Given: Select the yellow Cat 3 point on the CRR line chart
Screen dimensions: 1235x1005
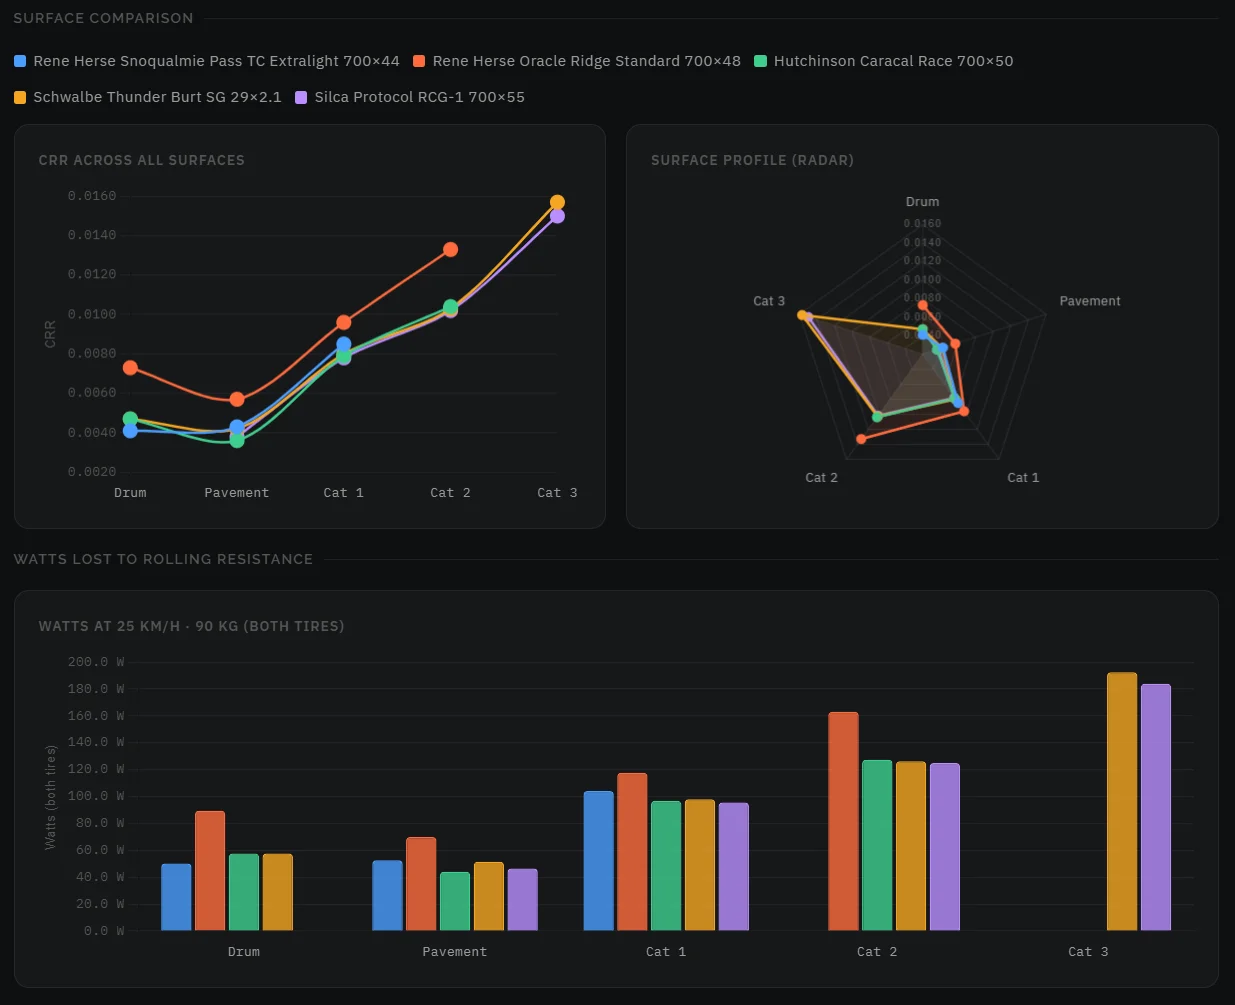Looking at the screenshot, I should tap(558, 202).
